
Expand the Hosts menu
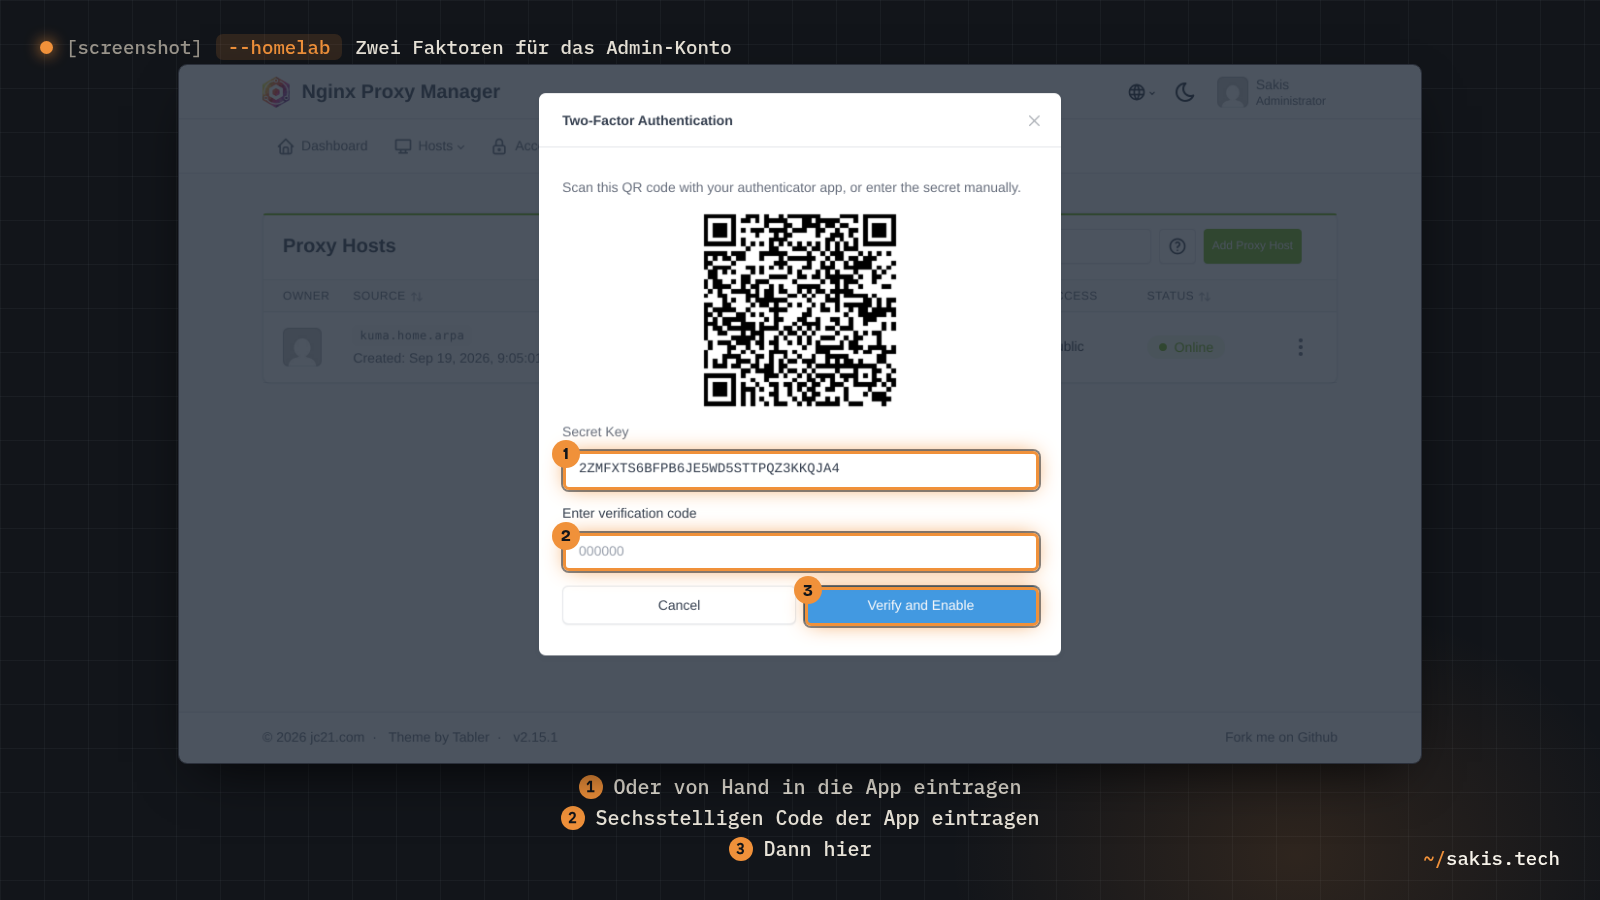point(430,146)
